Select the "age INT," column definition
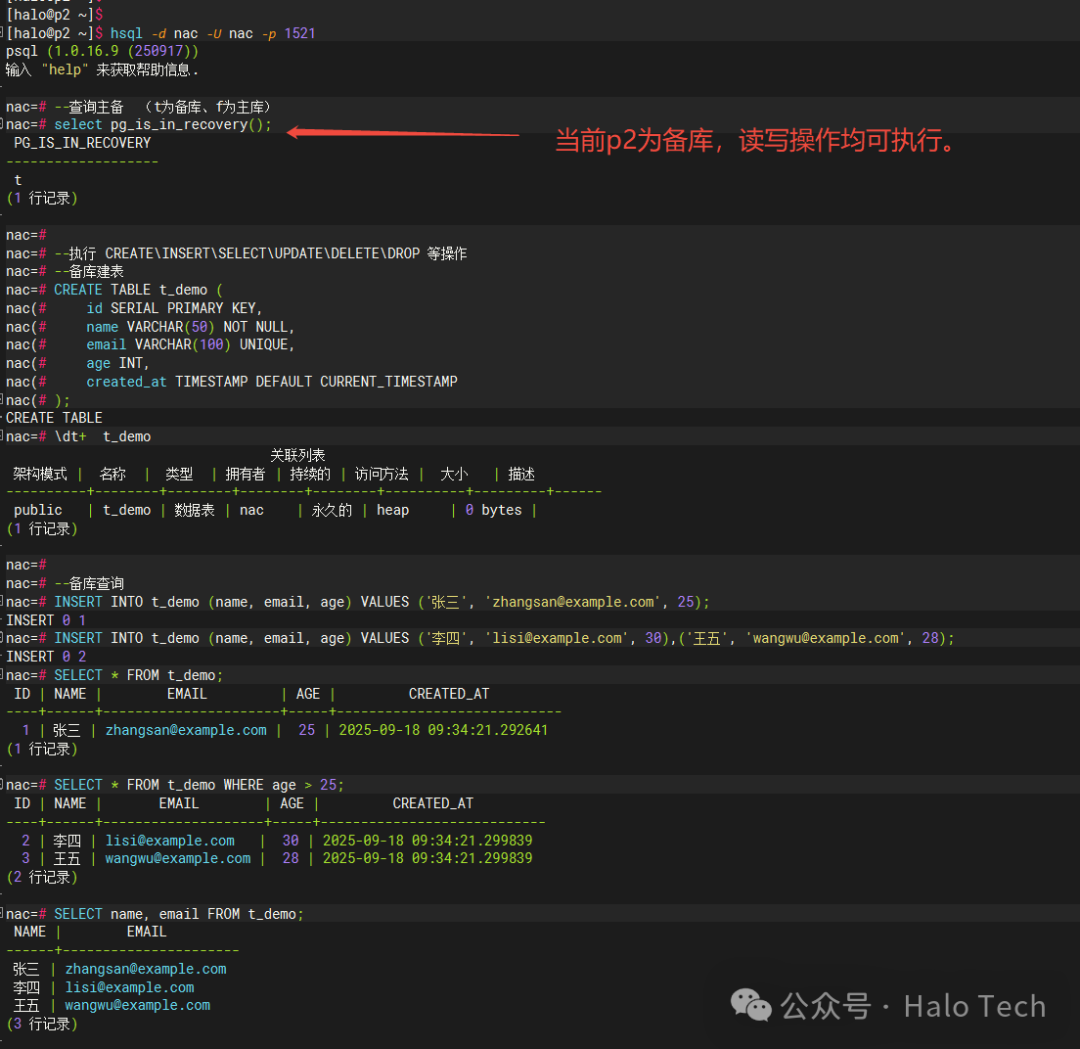Viewport: 1080px width, 1049px height. 118,363
